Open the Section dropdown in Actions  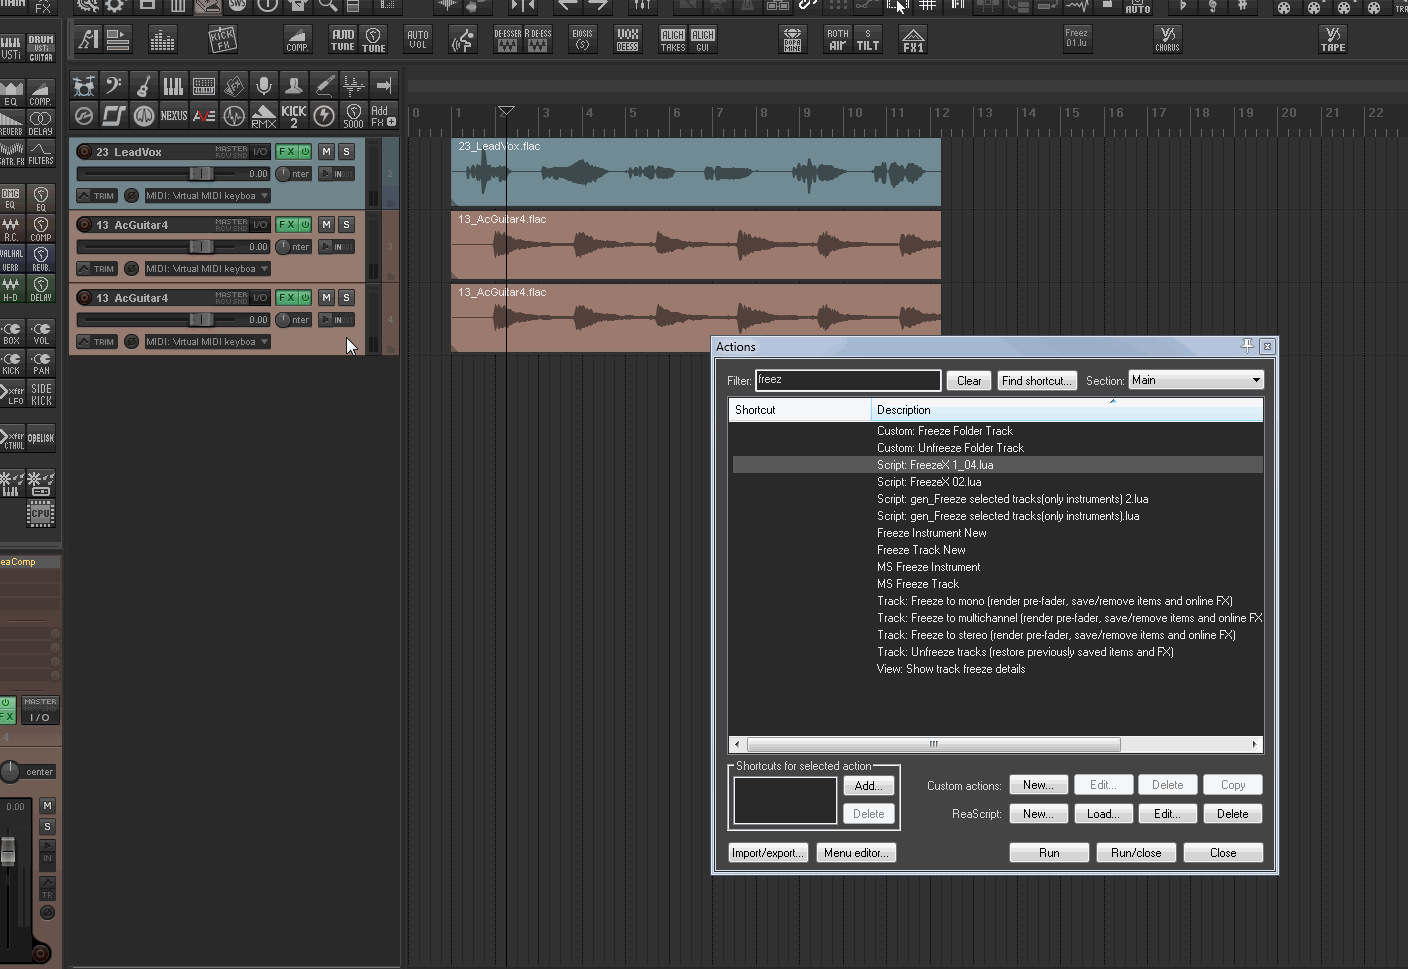(x=1196, y=380)
